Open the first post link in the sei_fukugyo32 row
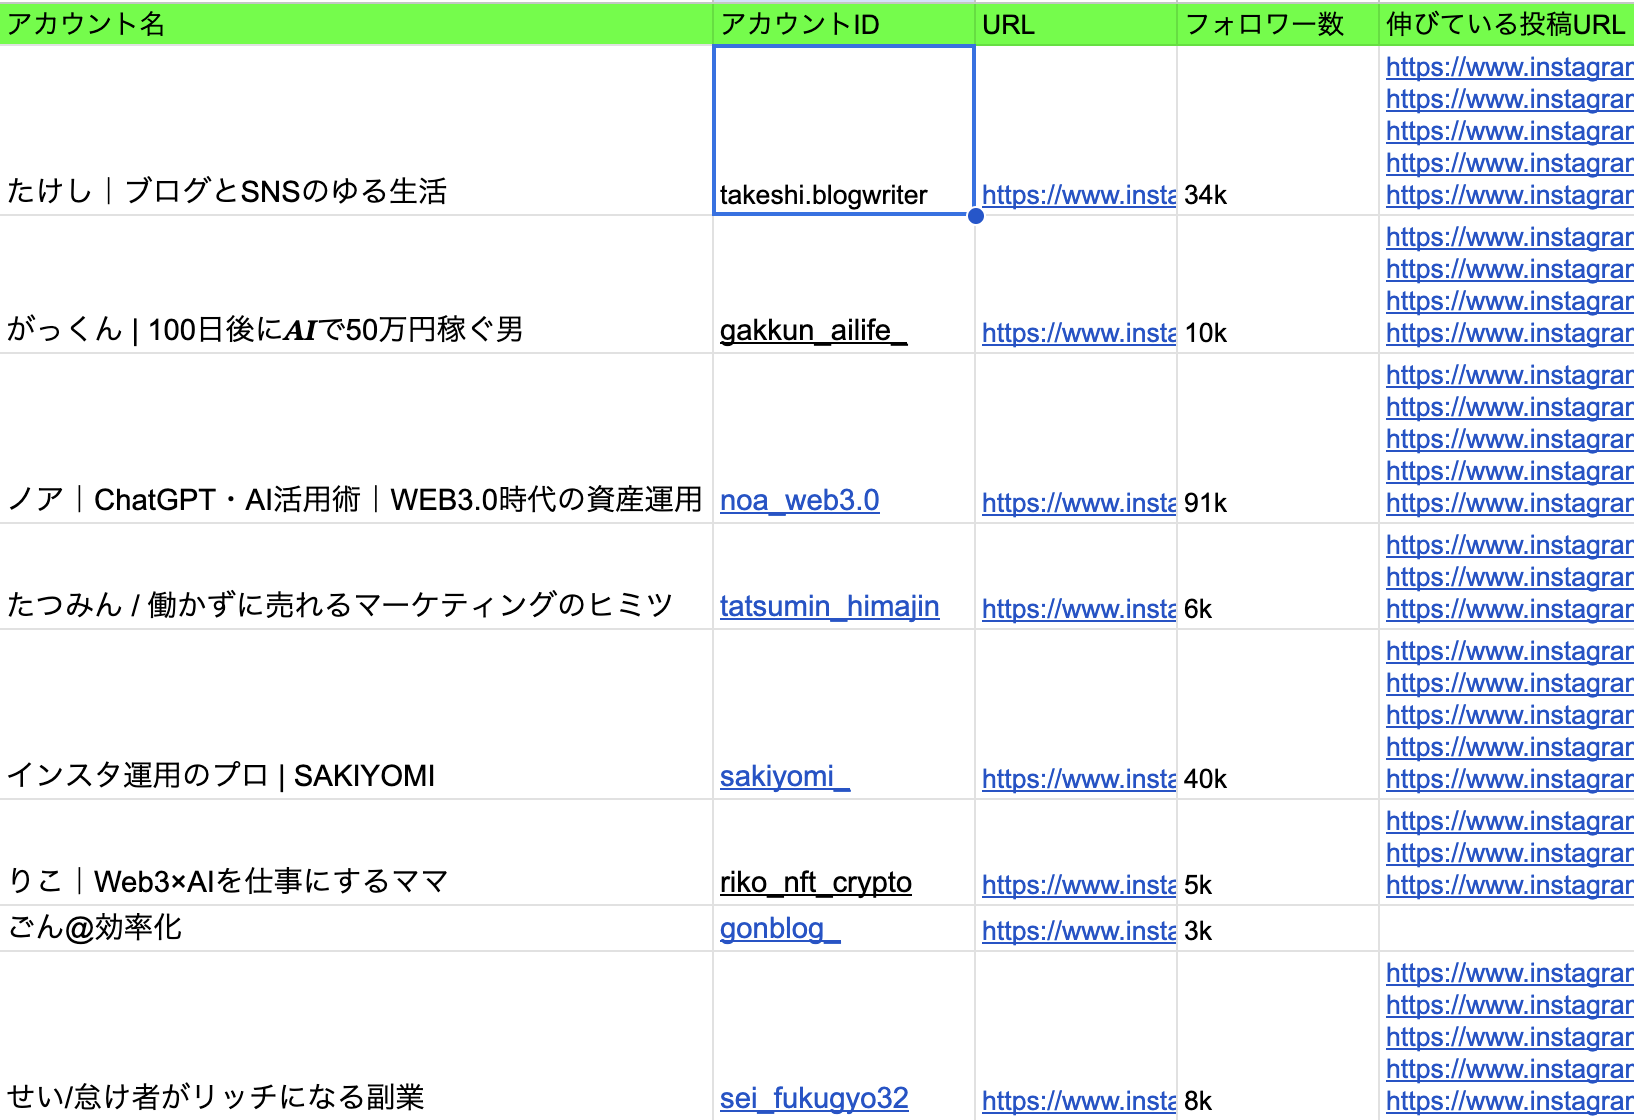The height and width of the screenshot is (1120, 1634). tap(1509, 973)
